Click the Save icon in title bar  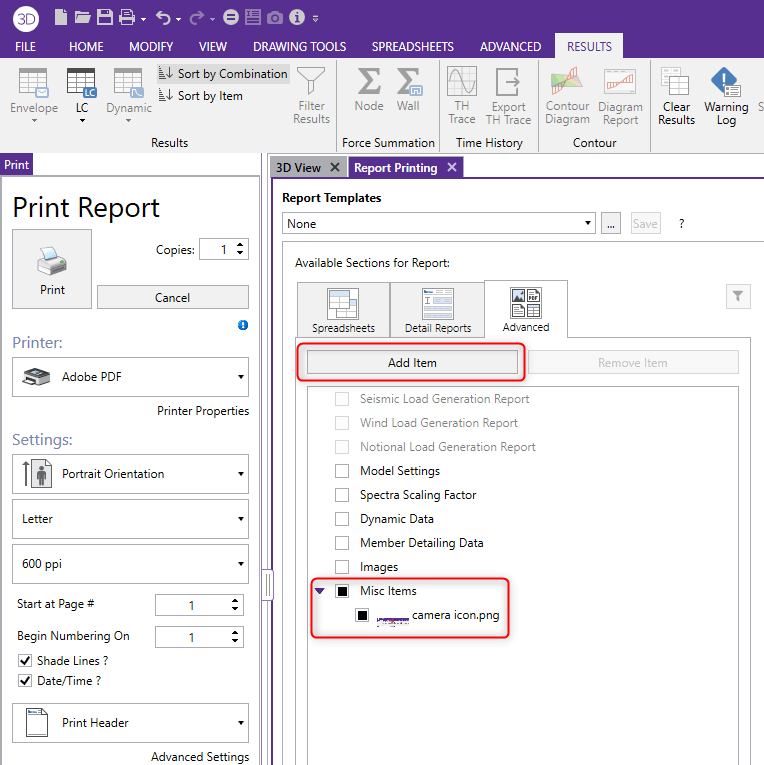(x=105, y=17)
